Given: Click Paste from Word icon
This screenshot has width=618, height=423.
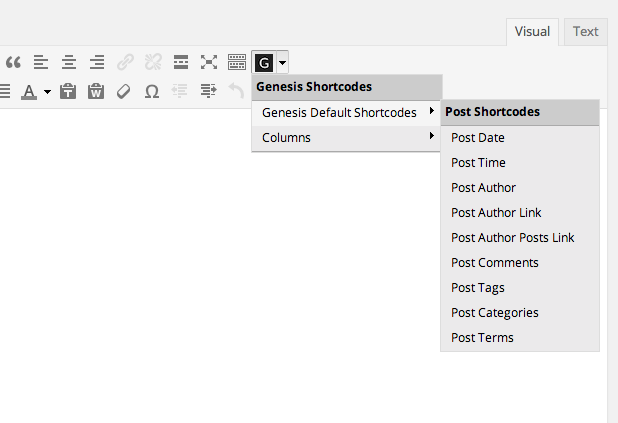Looking at the screenshot, I should point(96,91).
